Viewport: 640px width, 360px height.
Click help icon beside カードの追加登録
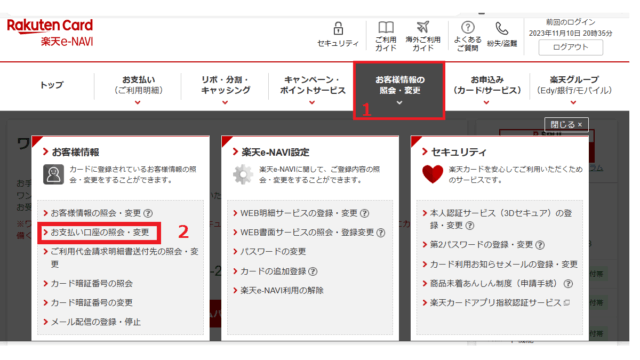coord(313,271)
